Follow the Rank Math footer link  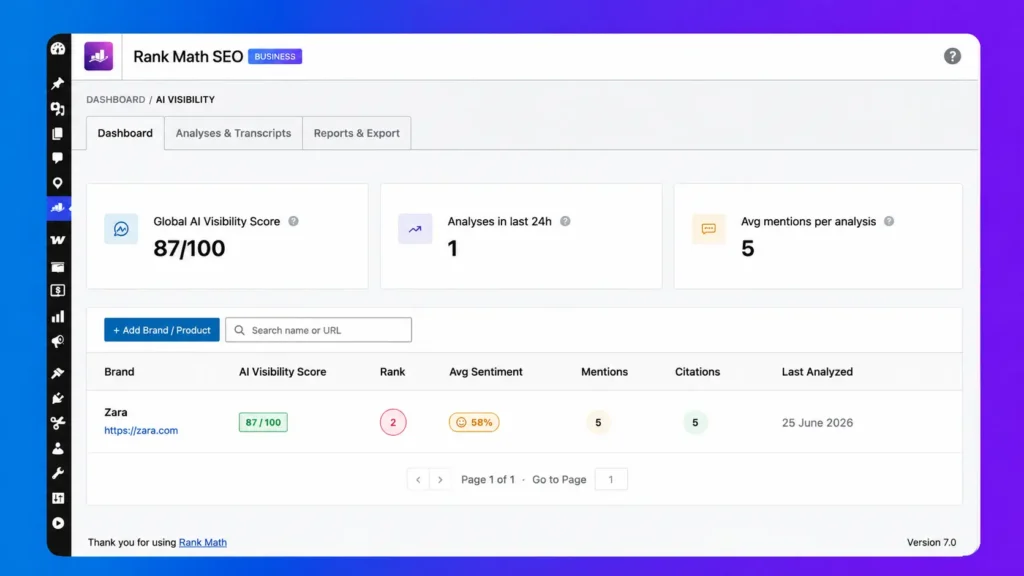[202, 542]
